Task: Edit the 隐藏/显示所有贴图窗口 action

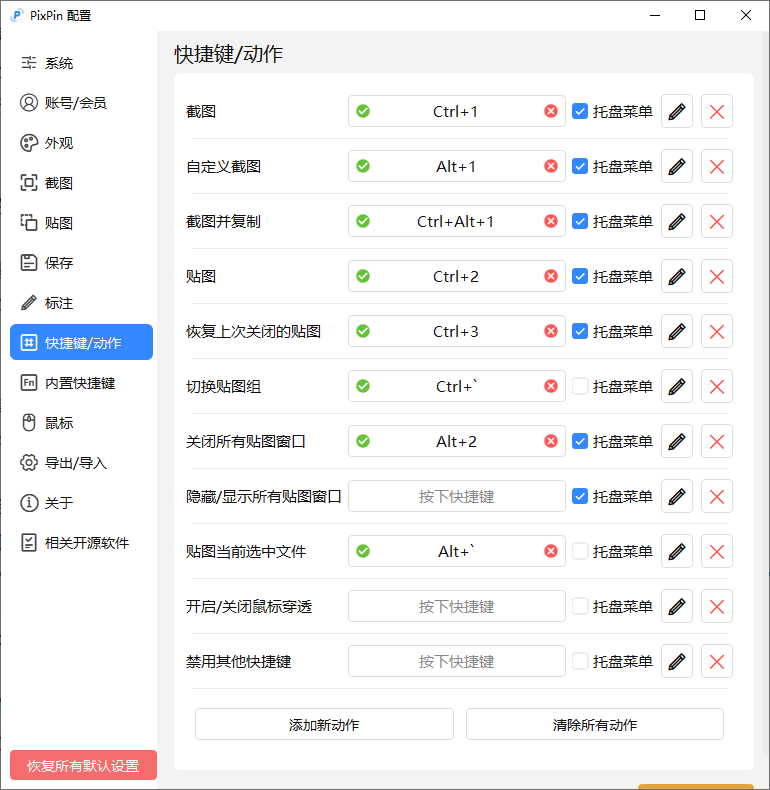Action: [x=677, y=496]
